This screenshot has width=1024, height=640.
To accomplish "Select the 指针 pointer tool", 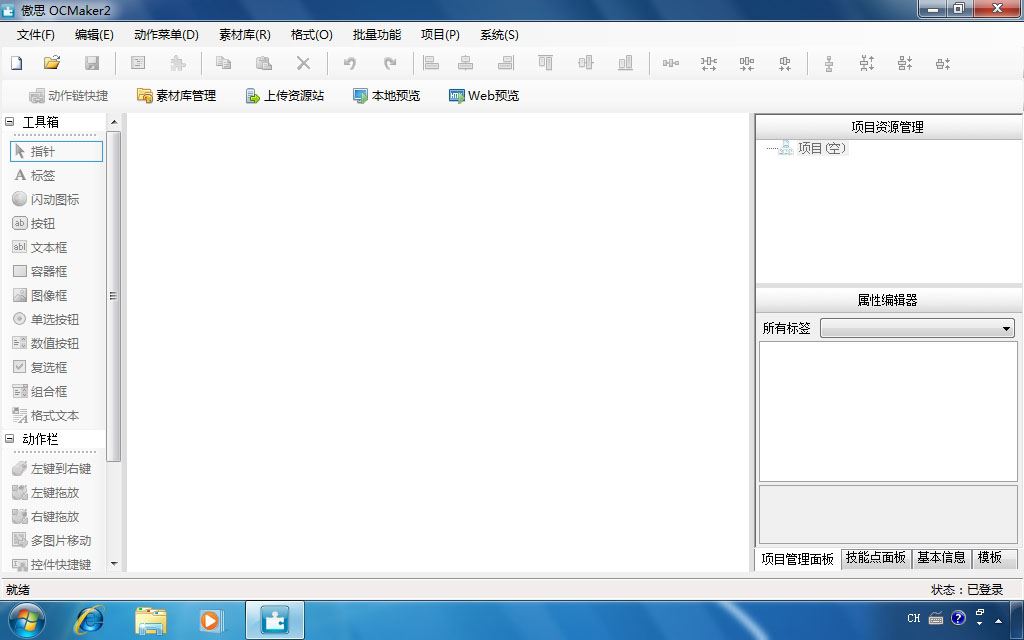I will click(57, 152).
